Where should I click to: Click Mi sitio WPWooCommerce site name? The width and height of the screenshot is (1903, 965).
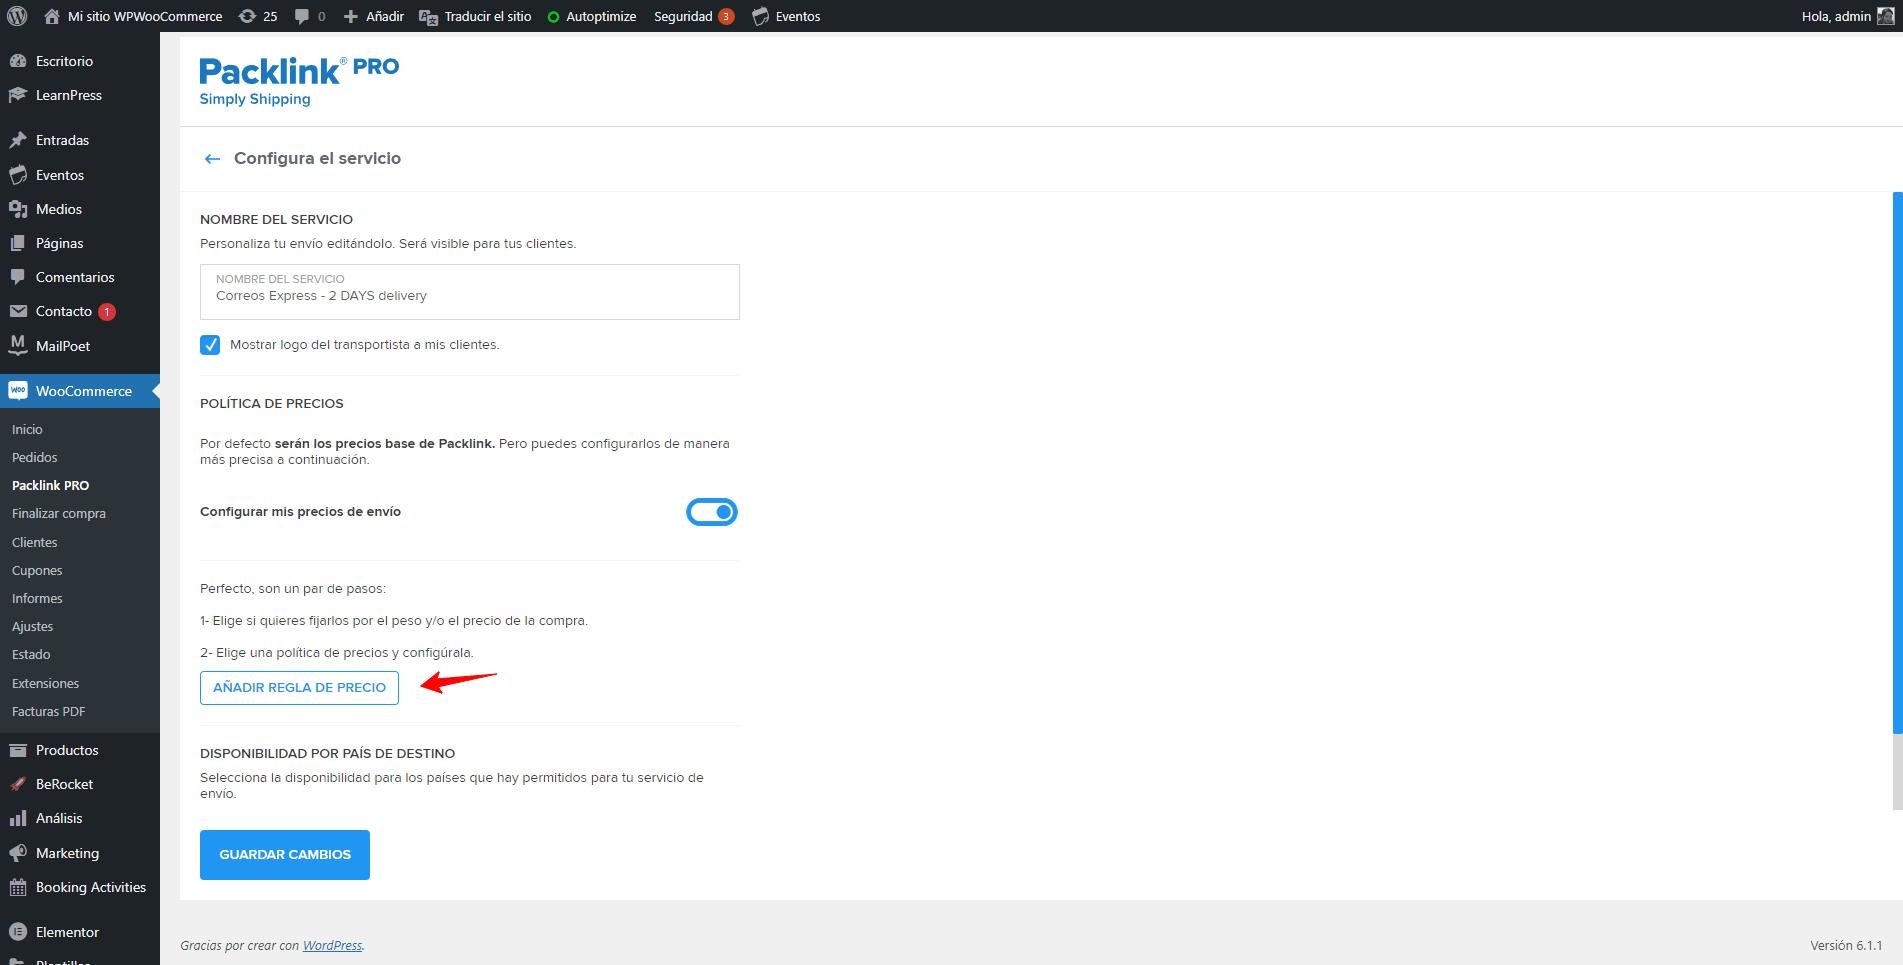(x=145, y=16)
